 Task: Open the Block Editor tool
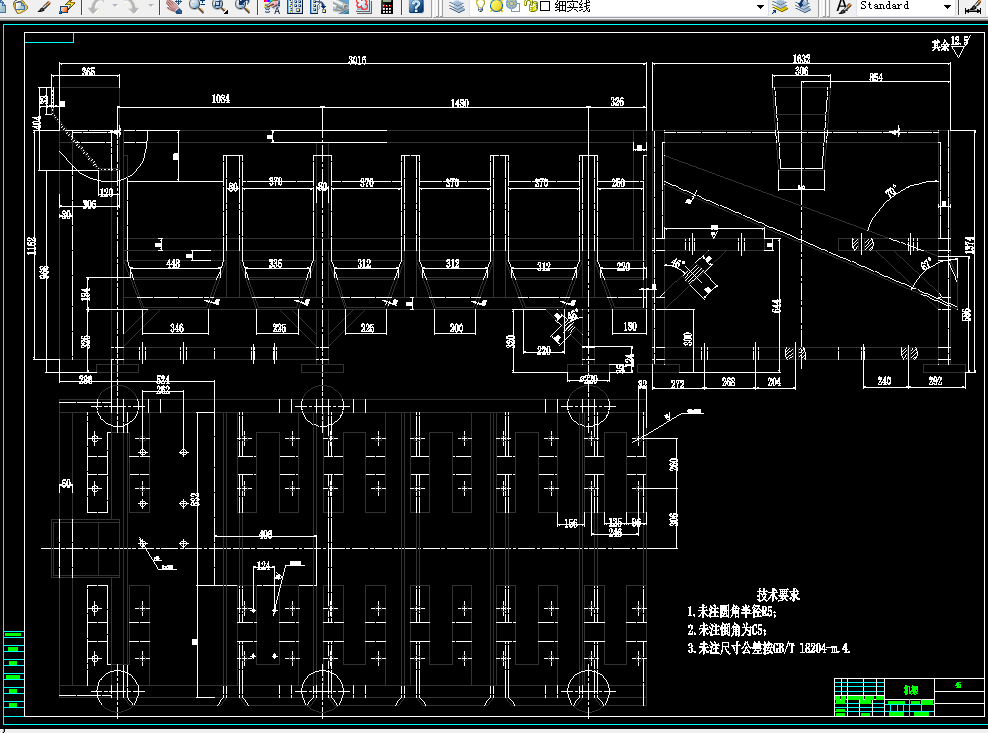(x=66, y=6)
